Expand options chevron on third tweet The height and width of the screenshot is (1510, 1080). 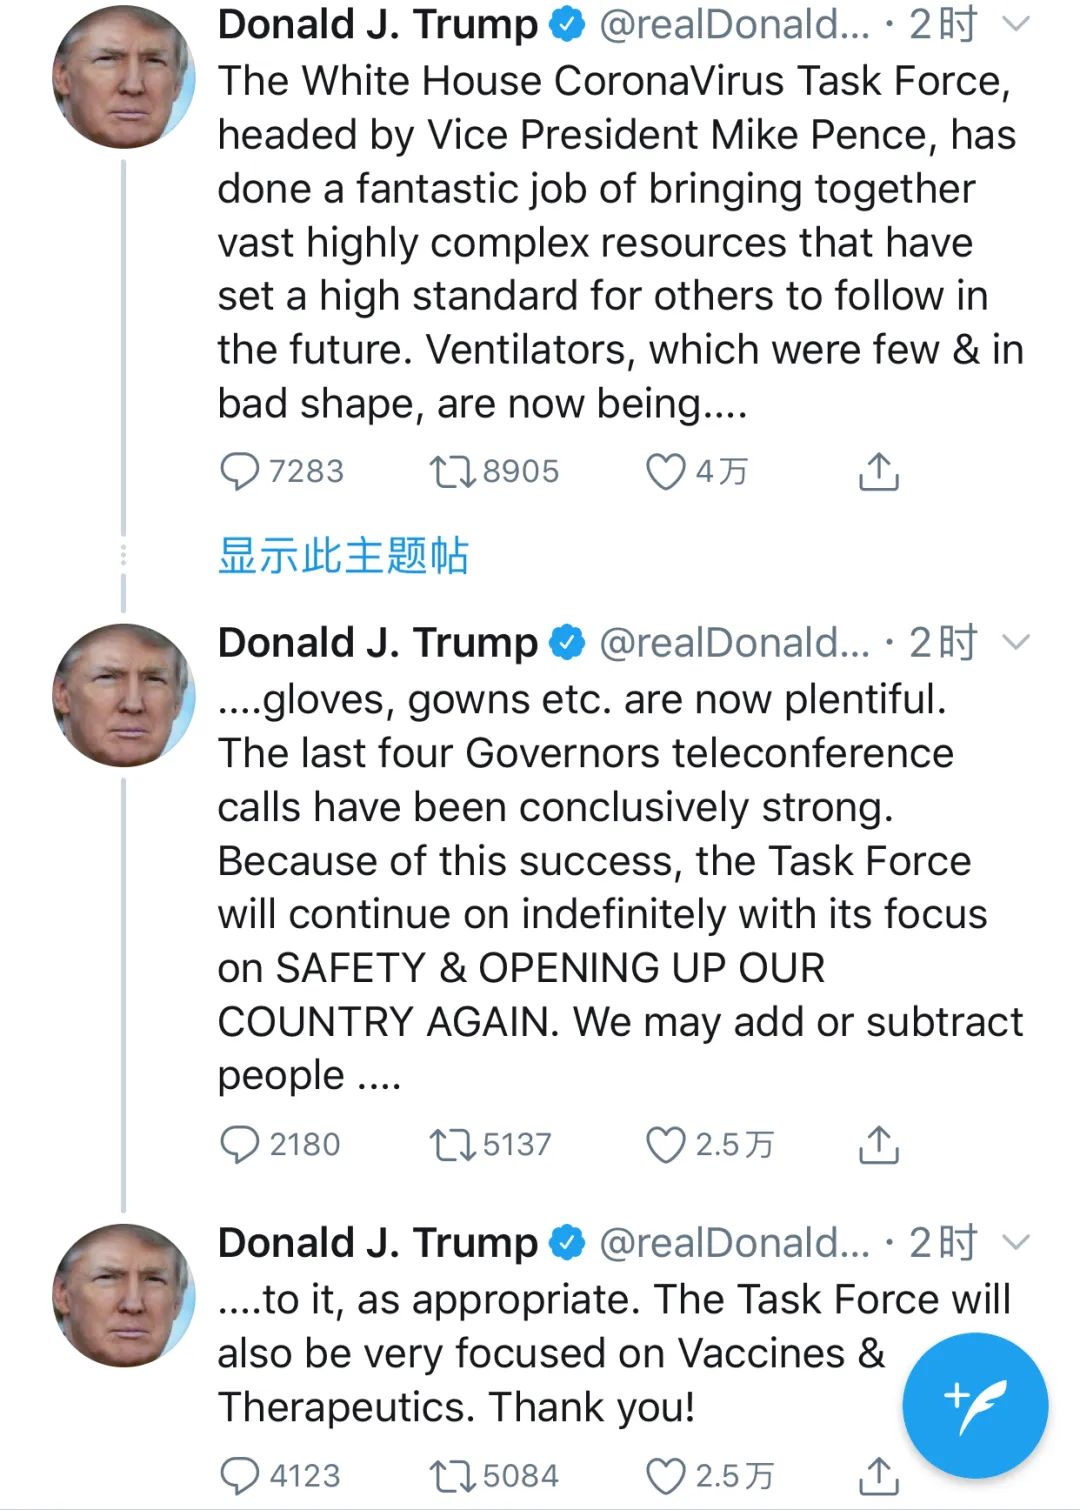(x=1015, y=1242)
